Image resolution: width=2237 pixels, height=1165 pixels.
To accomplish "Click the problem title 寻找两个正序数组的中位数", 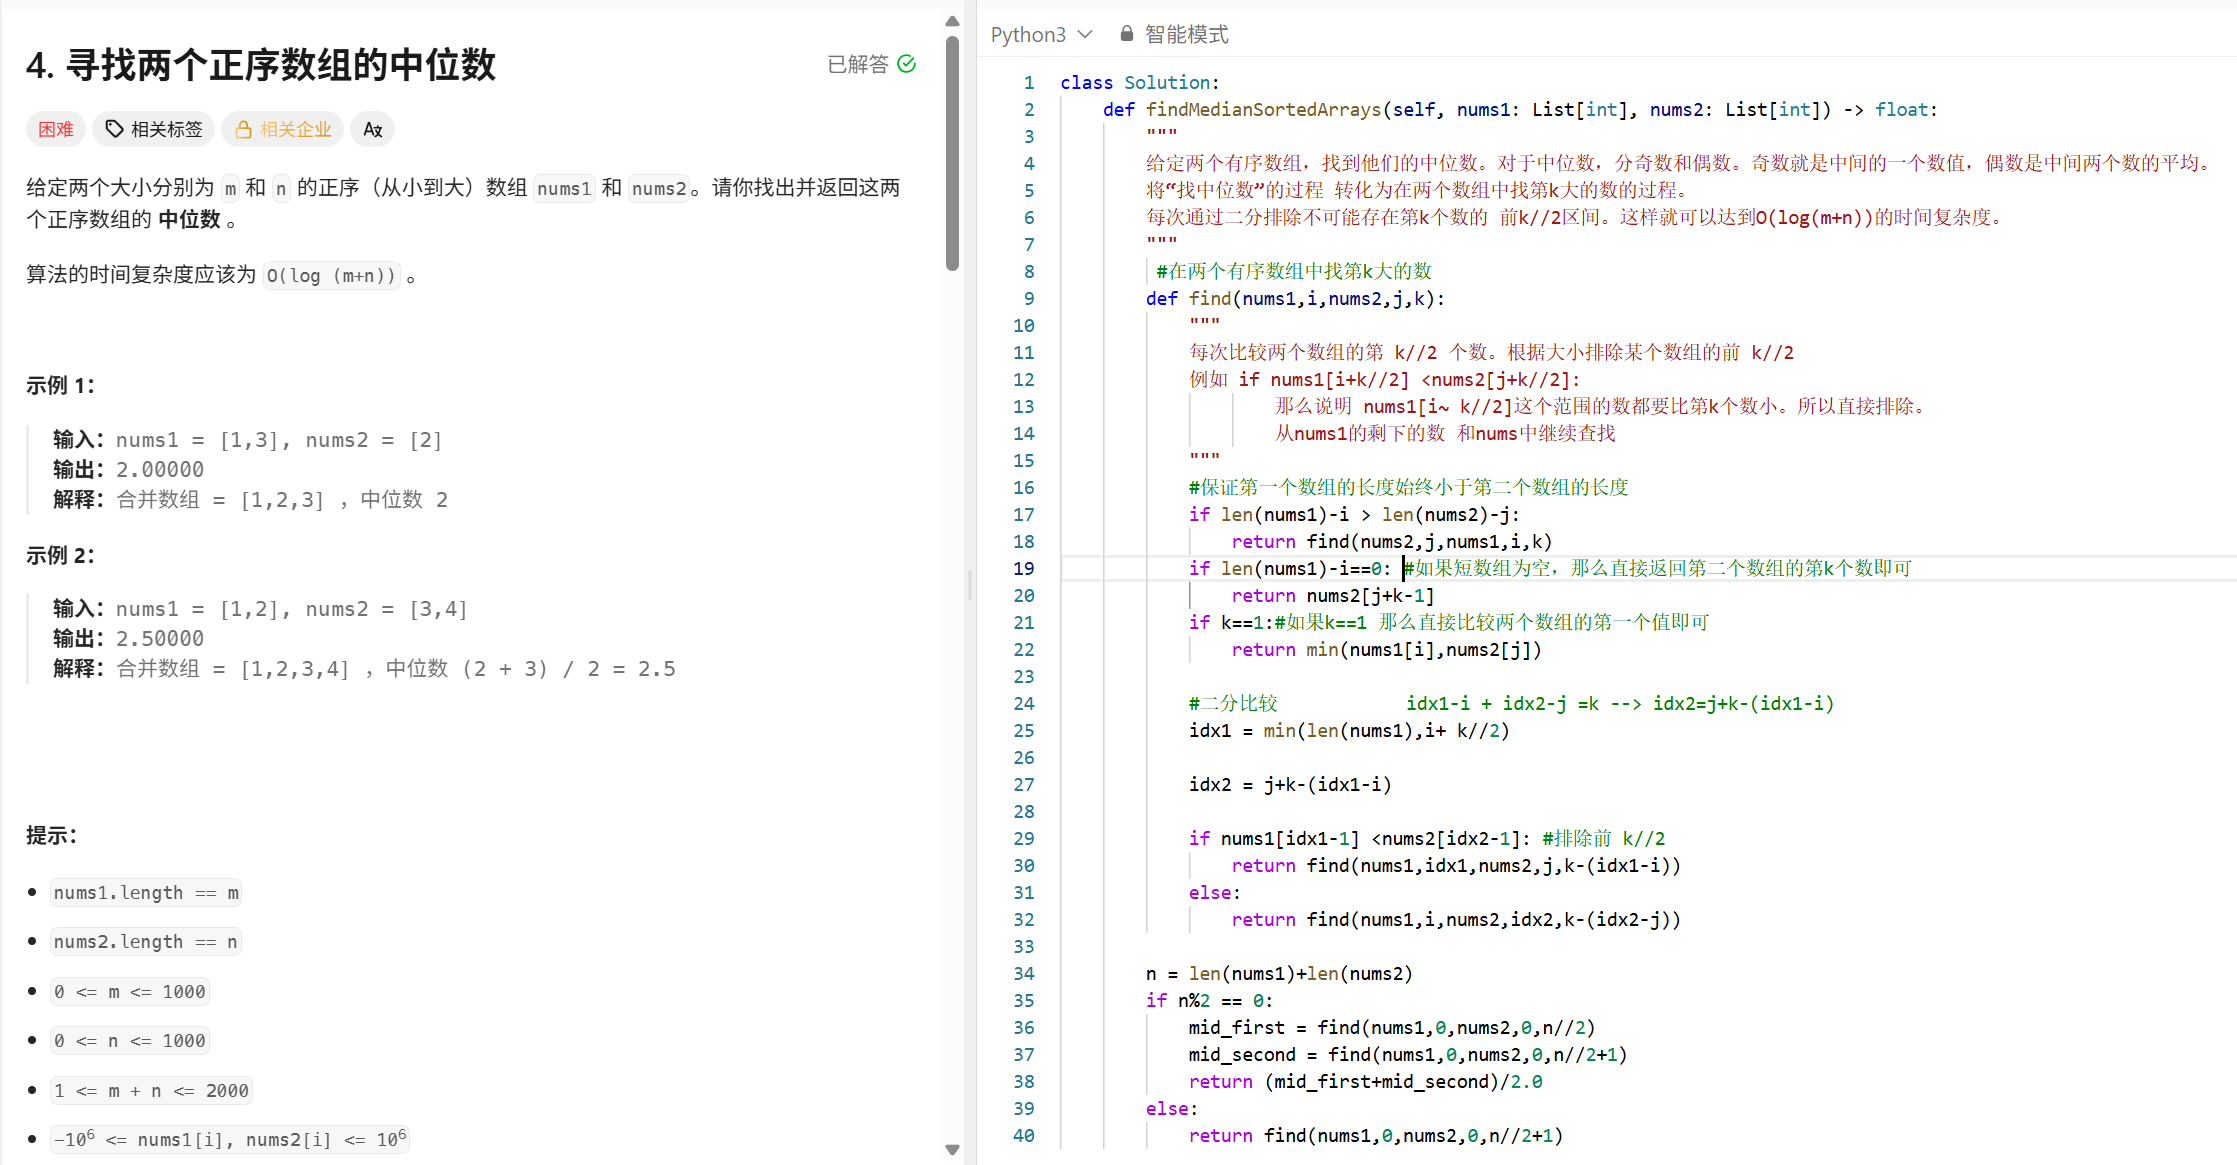I will (x=280, y=65).
